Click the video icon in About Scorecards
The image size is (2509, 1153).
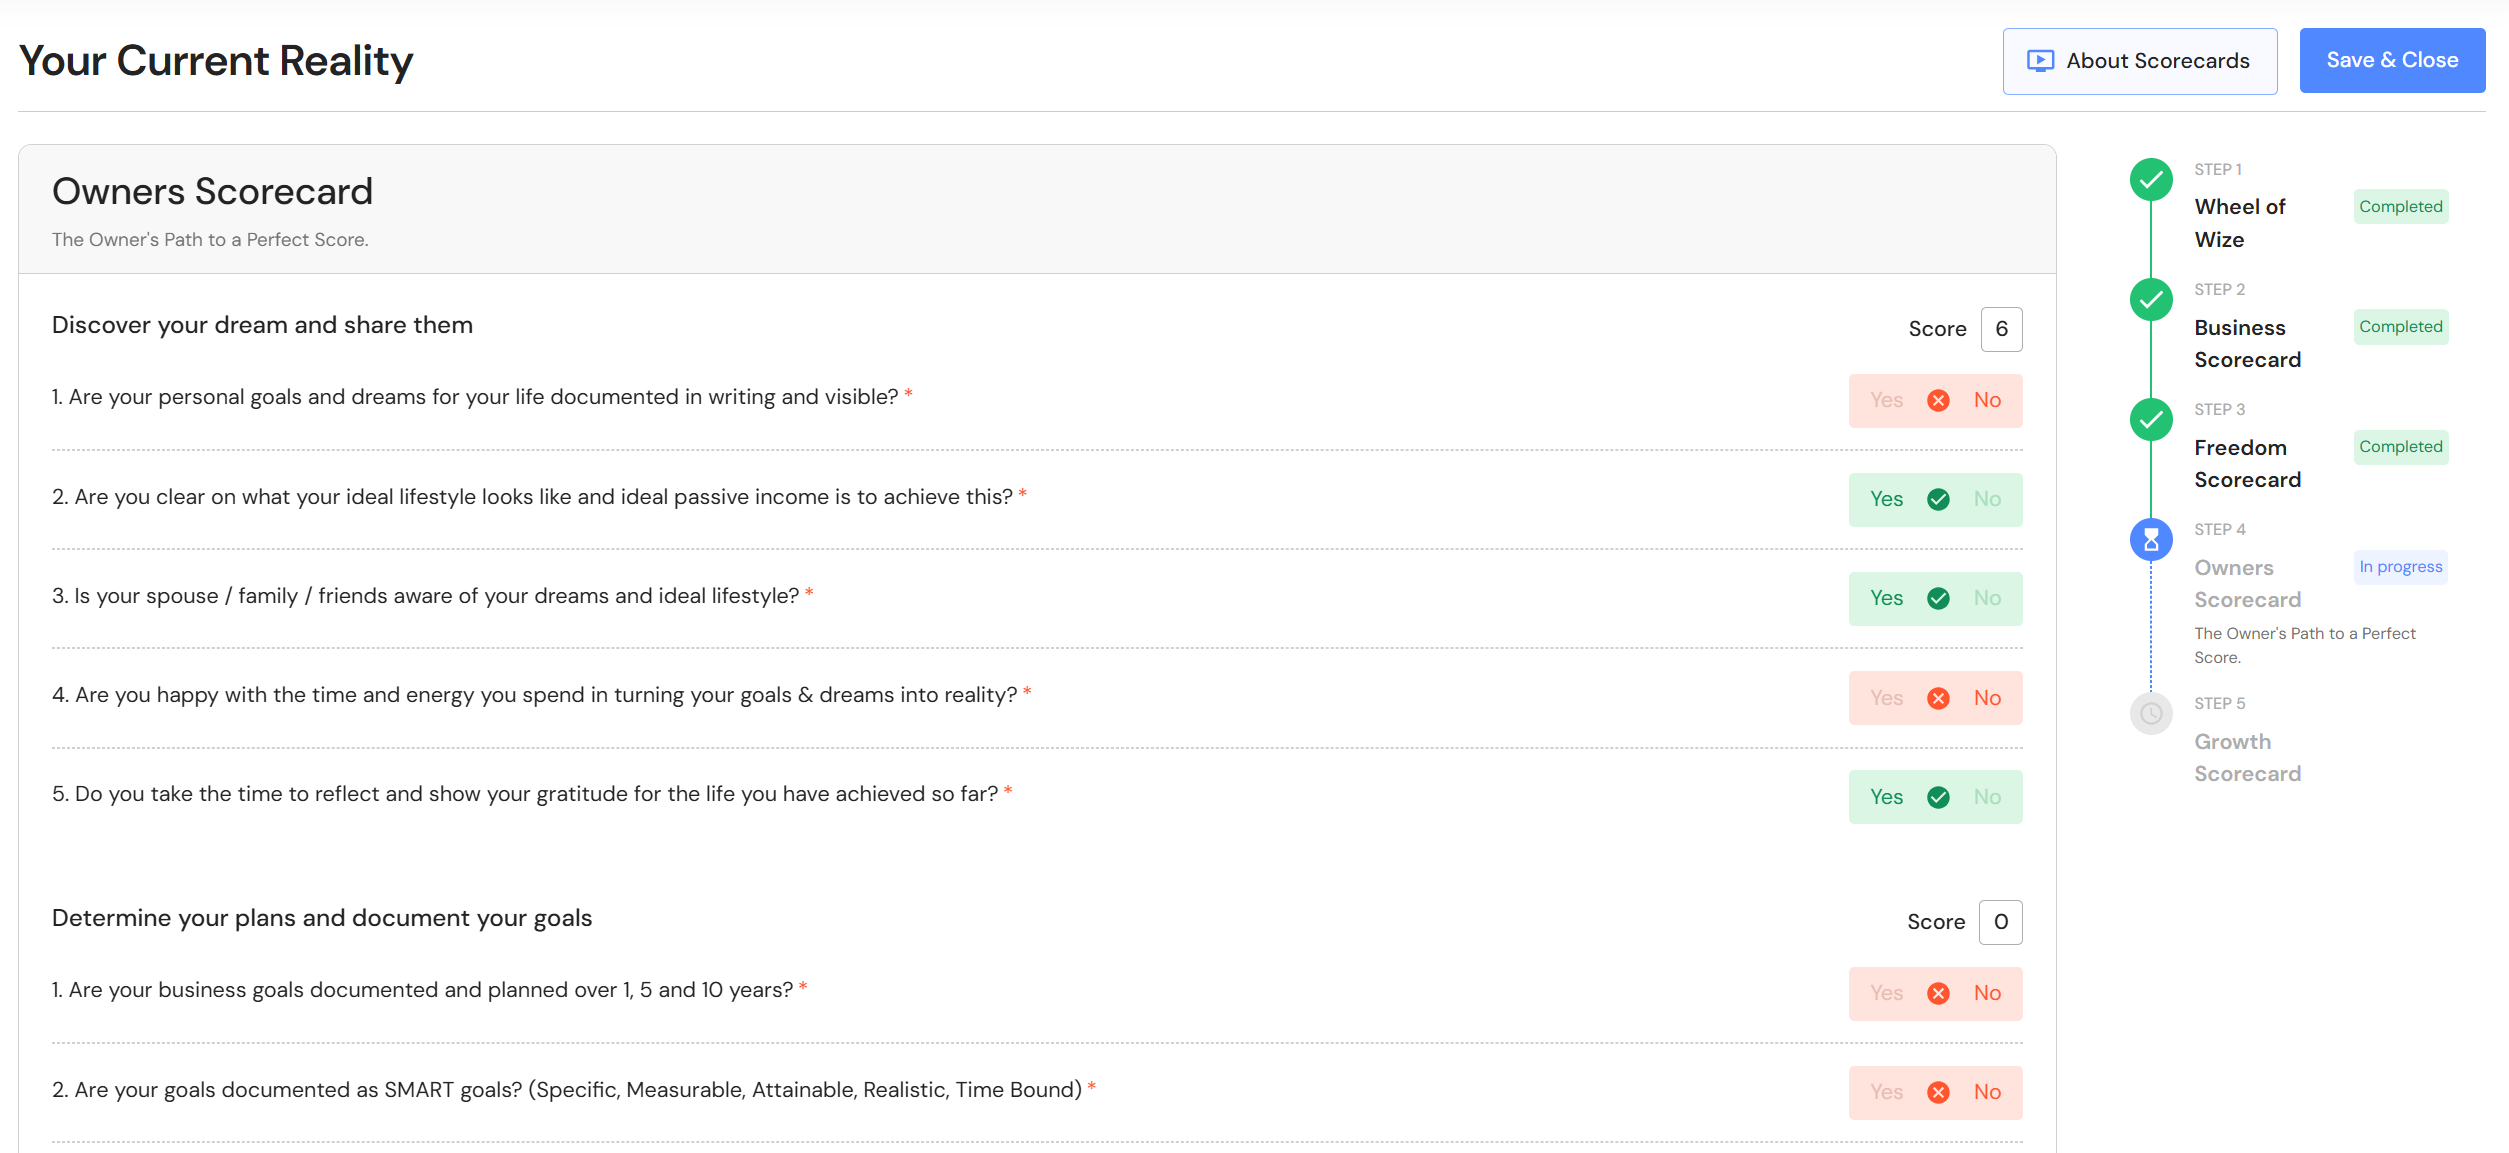coord(2040,61)
